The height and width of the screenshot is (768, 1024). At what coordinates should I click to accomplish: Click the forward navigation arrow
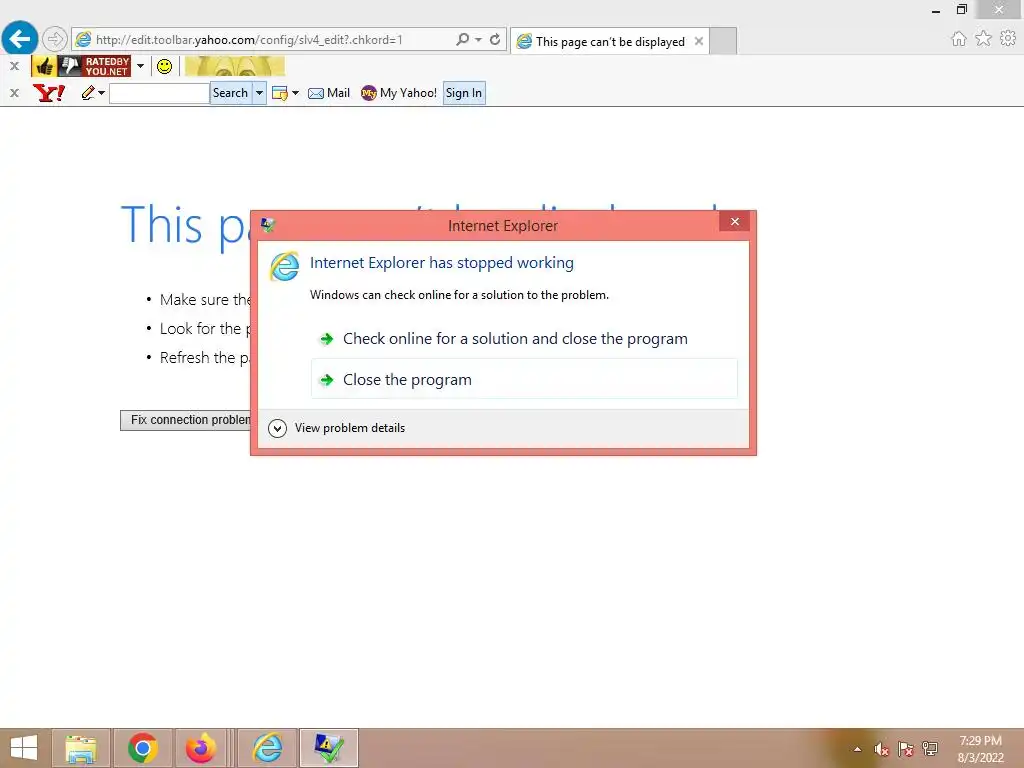pyautogui.click(x=55, y=39)
